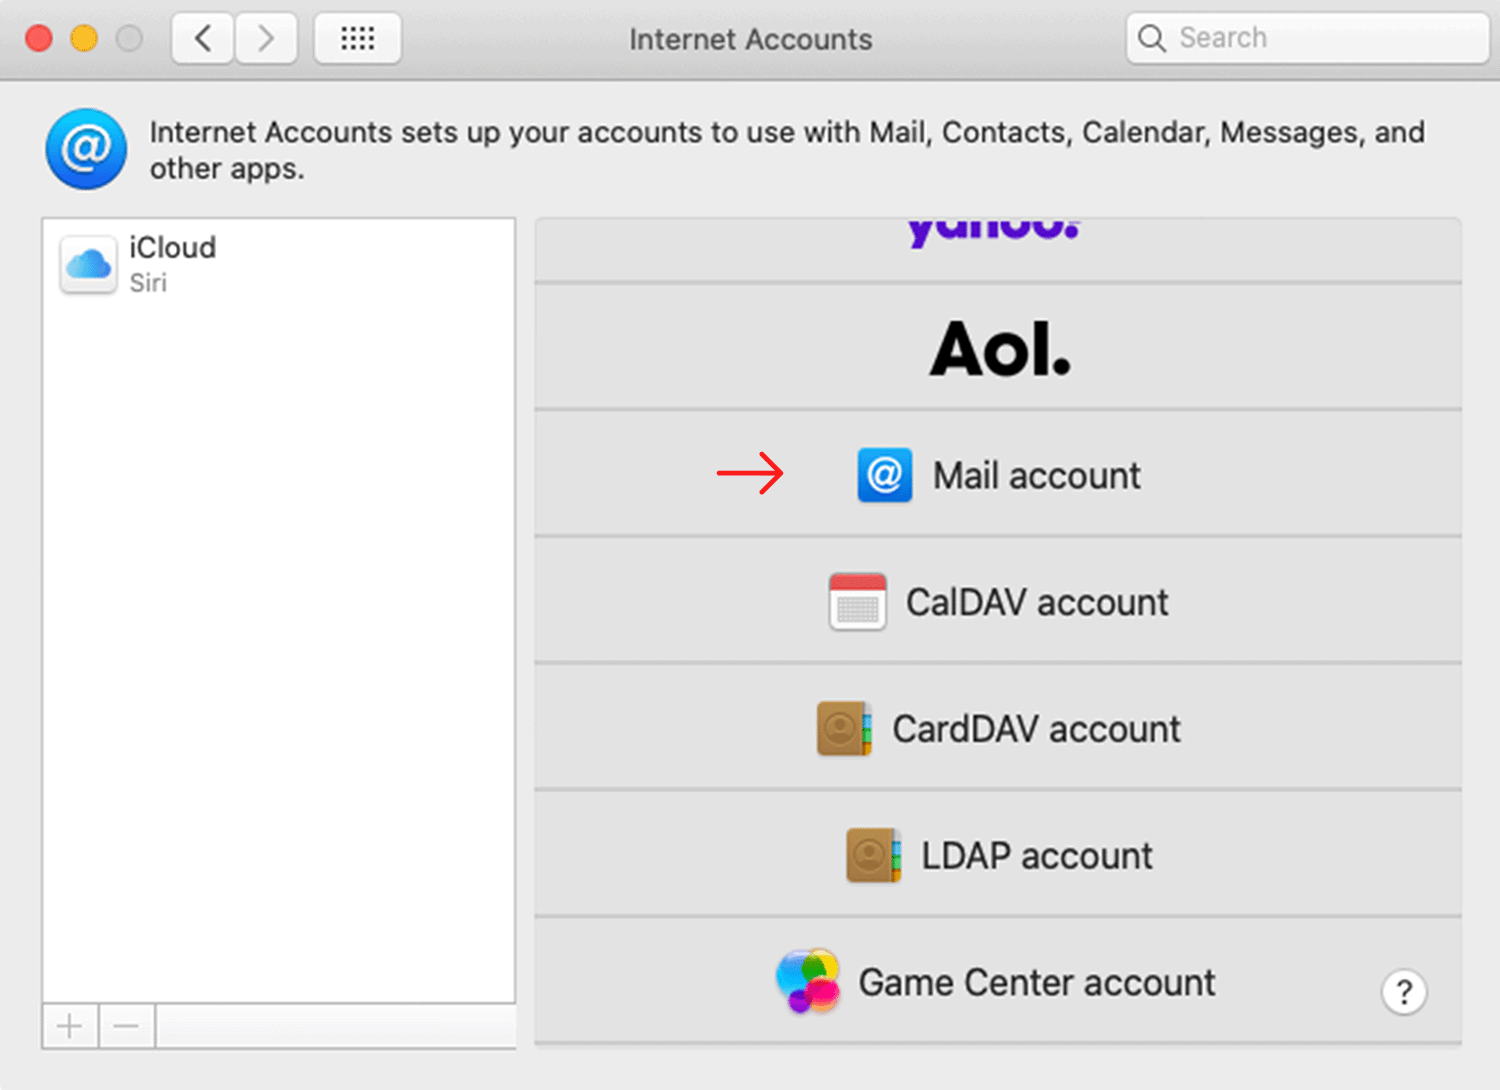Click the CardDAV address book icon

[844, 728]
